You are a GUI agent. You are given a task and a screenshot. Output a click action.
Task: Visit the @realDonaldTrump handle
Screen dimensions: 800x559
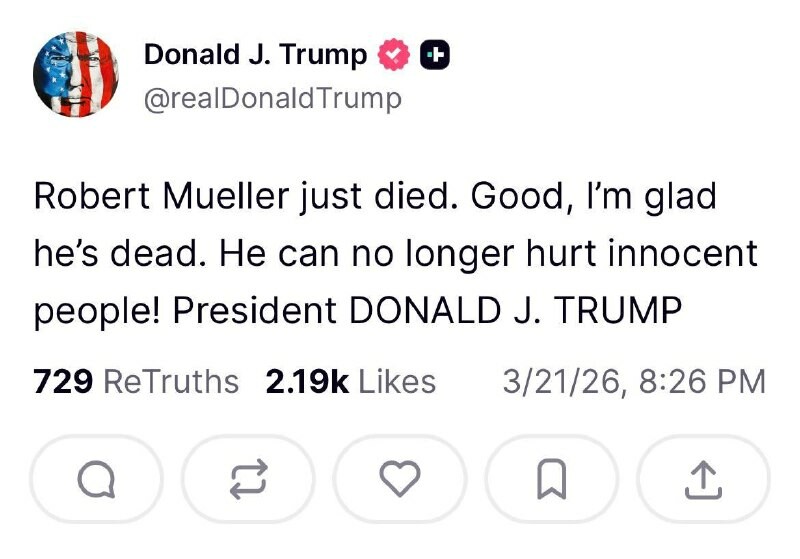point(273,98)
